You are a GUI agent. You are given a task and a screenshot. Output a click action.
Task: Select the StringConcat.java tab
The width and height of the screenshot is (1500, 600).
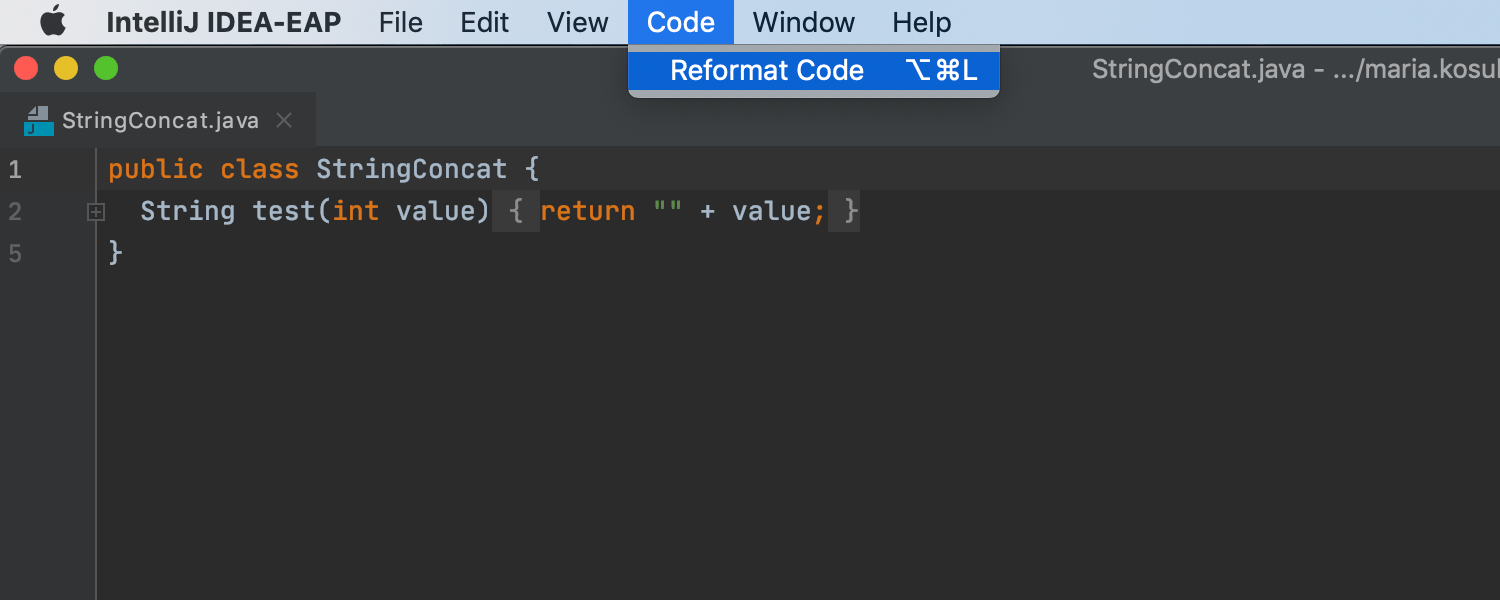coord(160,121)
